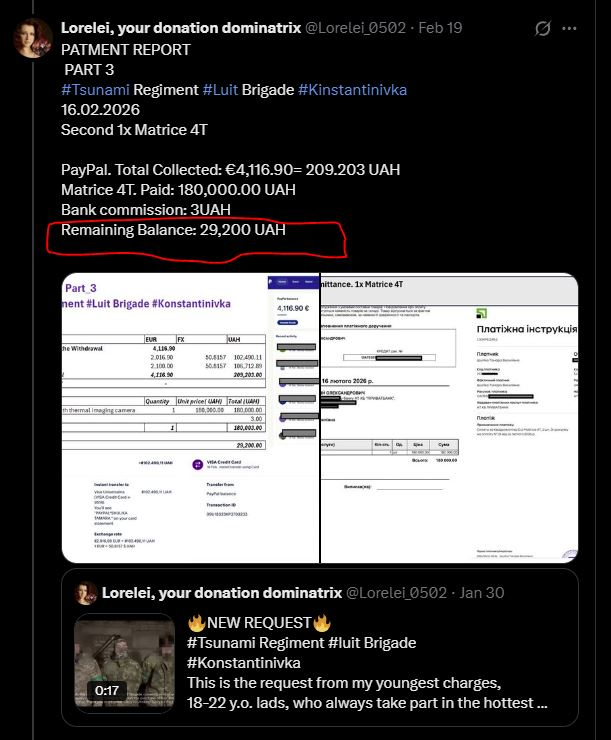Open the Feb 19 post timestamp
This screenshot has height=740, width=611.
point(440,28)
